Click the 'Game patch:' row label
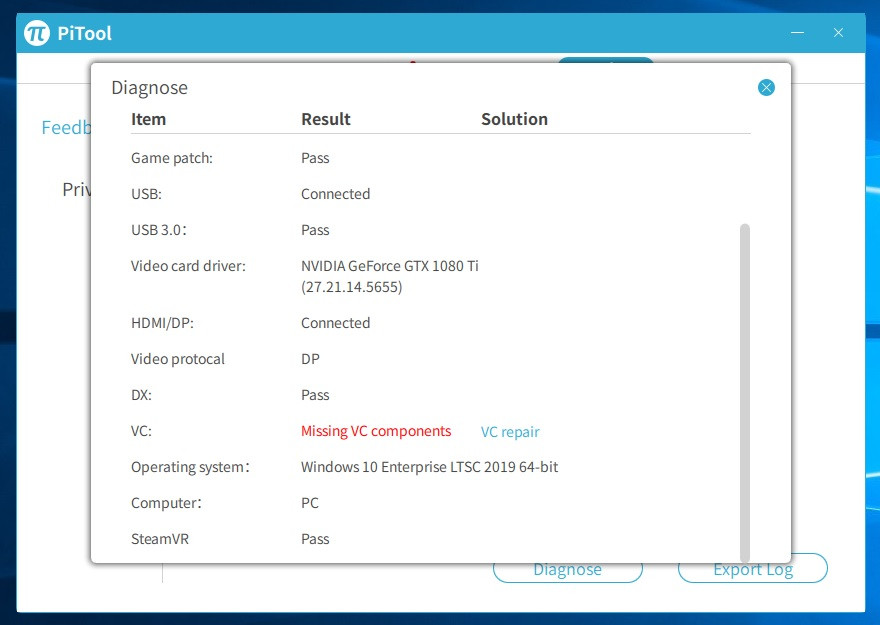The image size is (880, 625). point(172,158)
